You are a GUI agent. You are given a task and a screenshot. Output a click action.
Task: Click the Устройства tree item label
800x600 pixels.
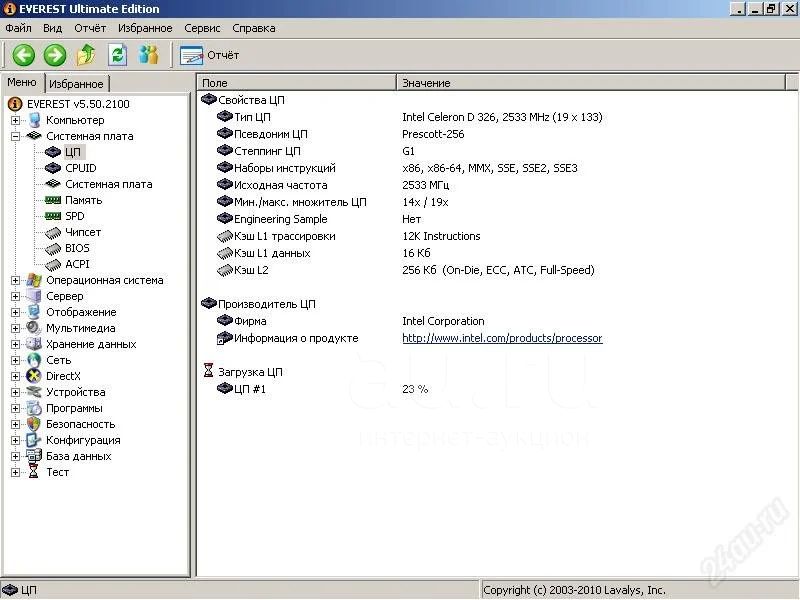tap(76, 392)
